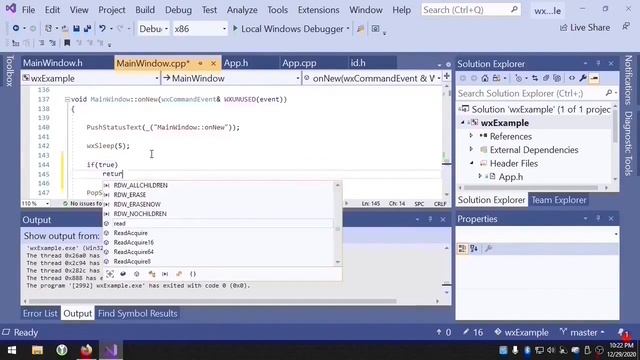Switch to the Error List tab
This screenshot has width=640, height=360.
pyautogui.click(x=40, y=313)
